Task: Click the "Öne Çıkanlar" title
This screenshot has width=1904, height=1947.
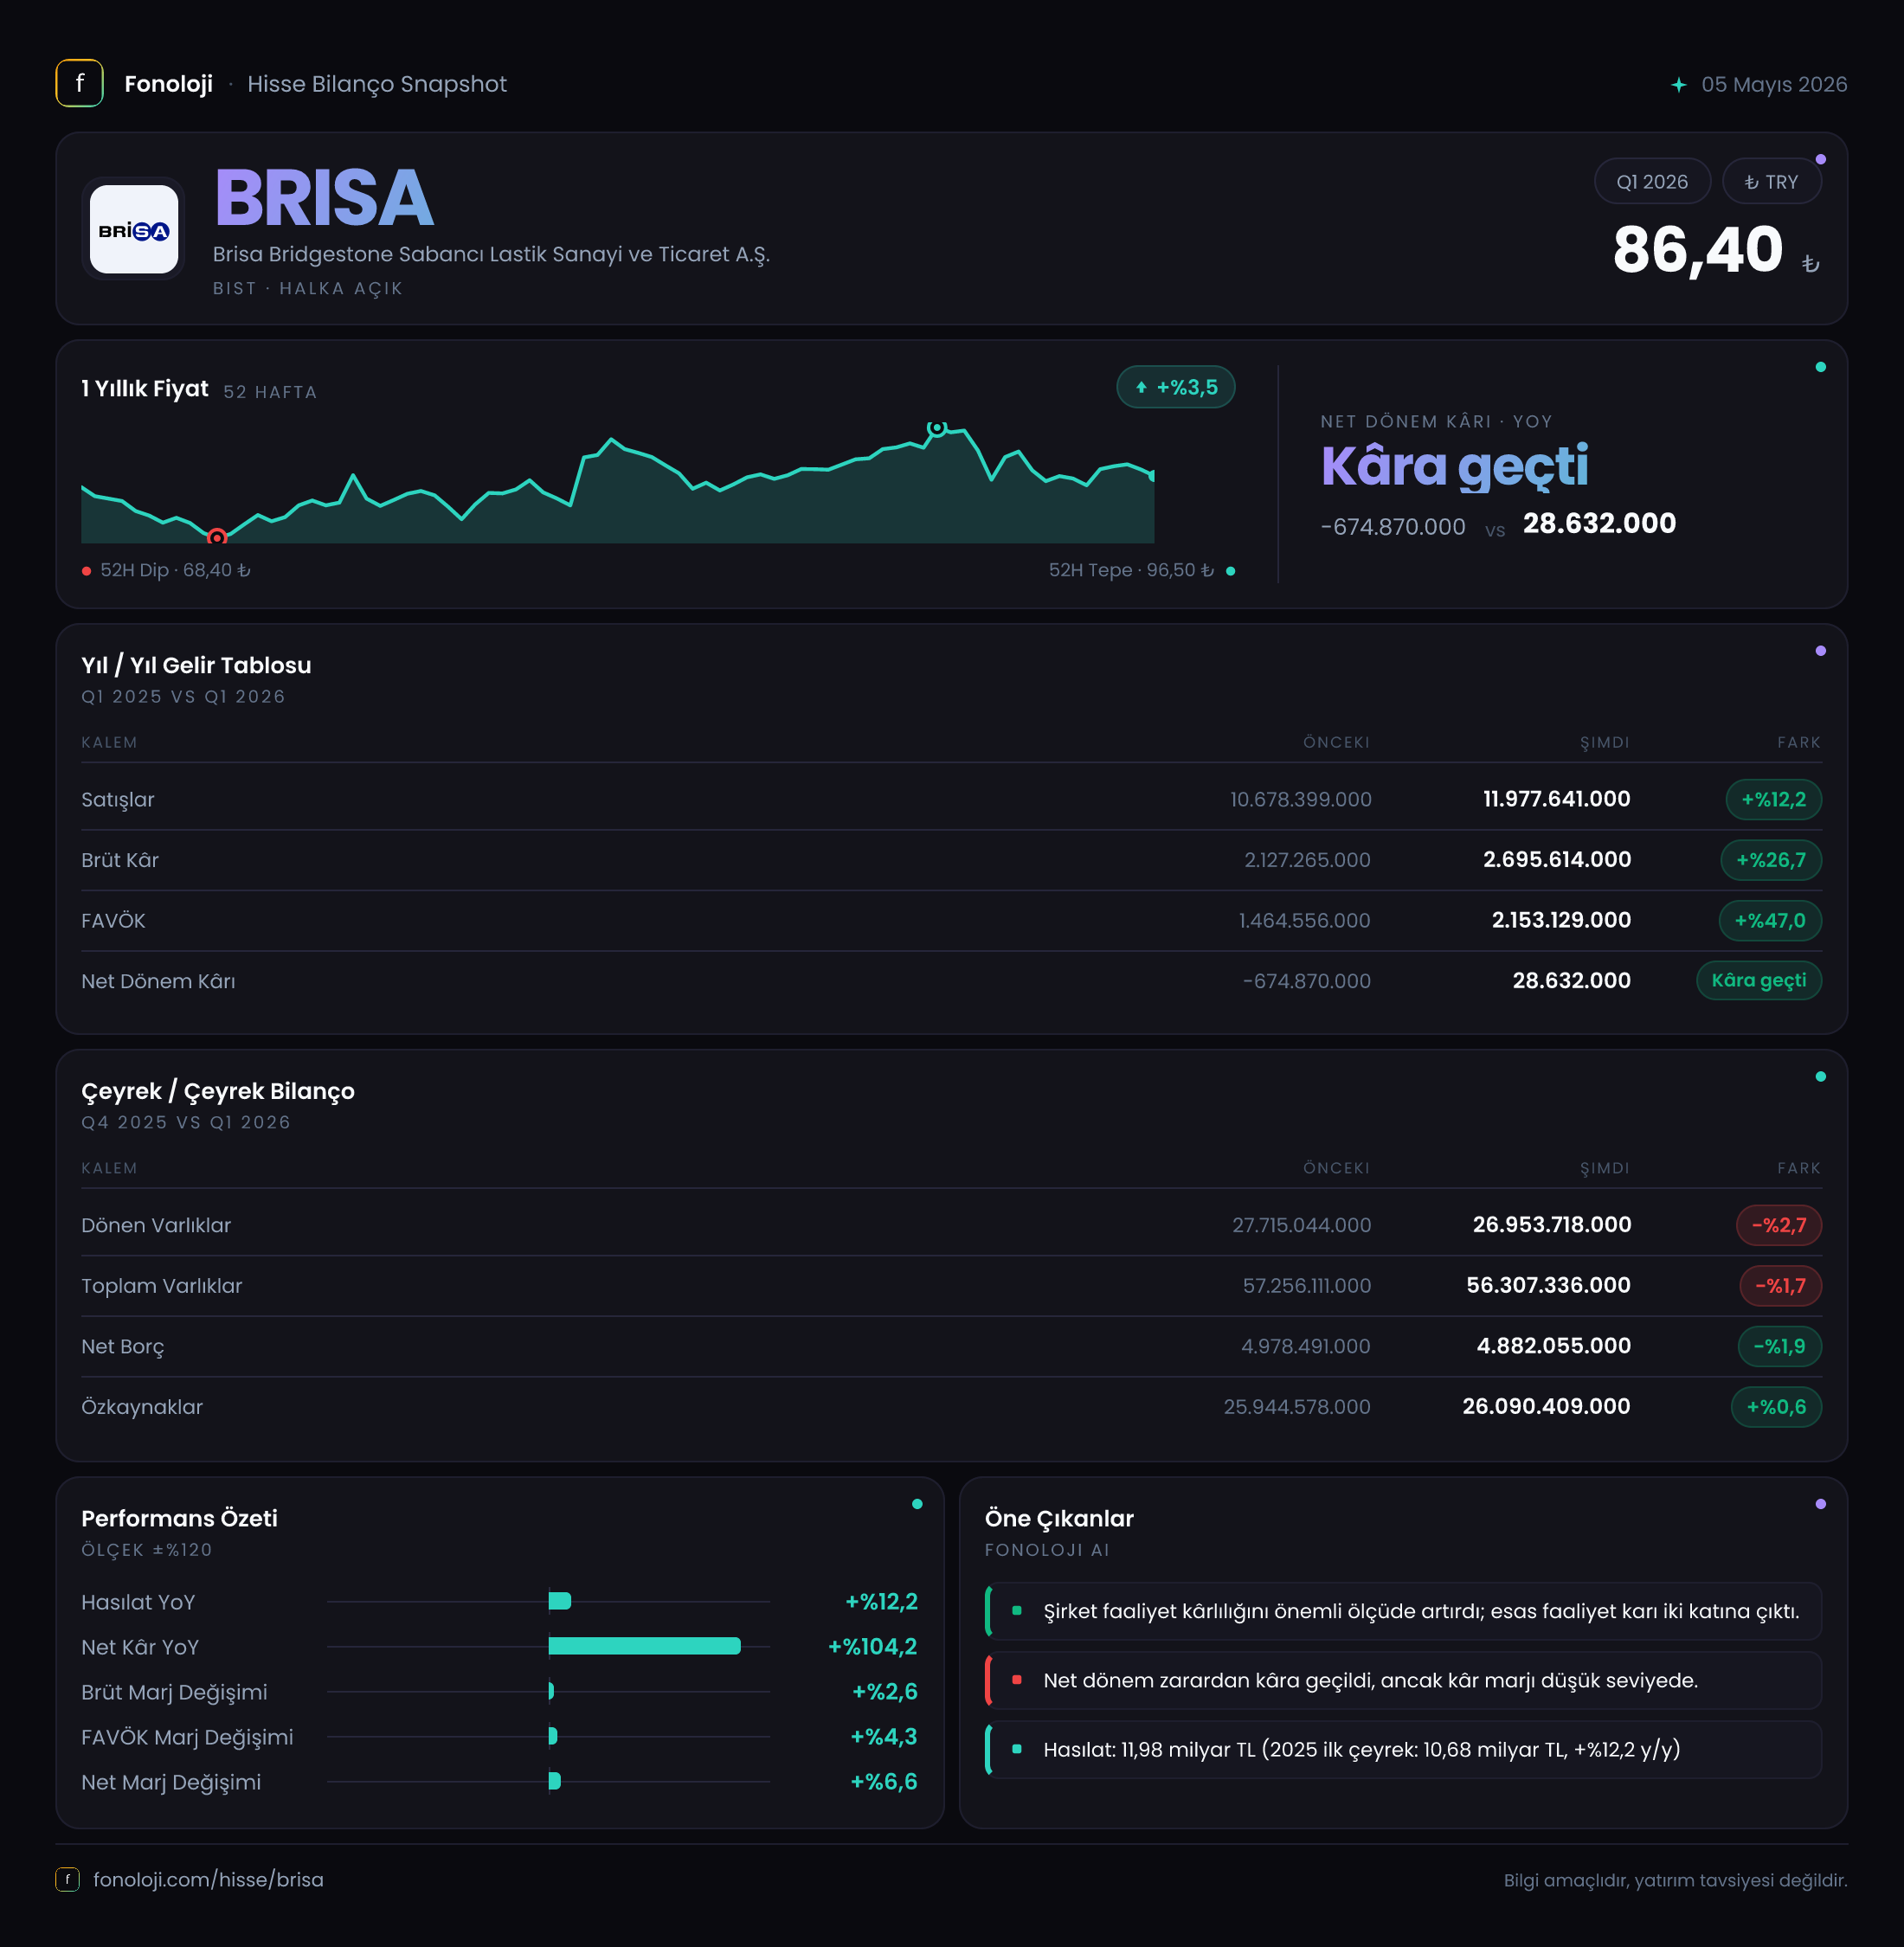Action: (x=1059, y=1519)
